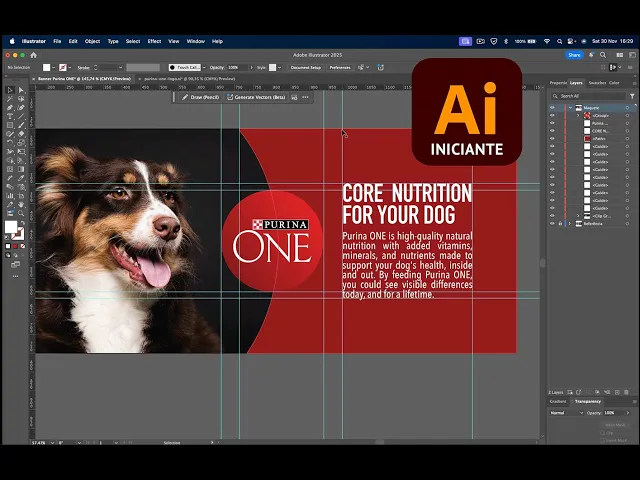Switch to the Properties panel tab
Screen dimensions: 640x480
[x=558, y=83]
